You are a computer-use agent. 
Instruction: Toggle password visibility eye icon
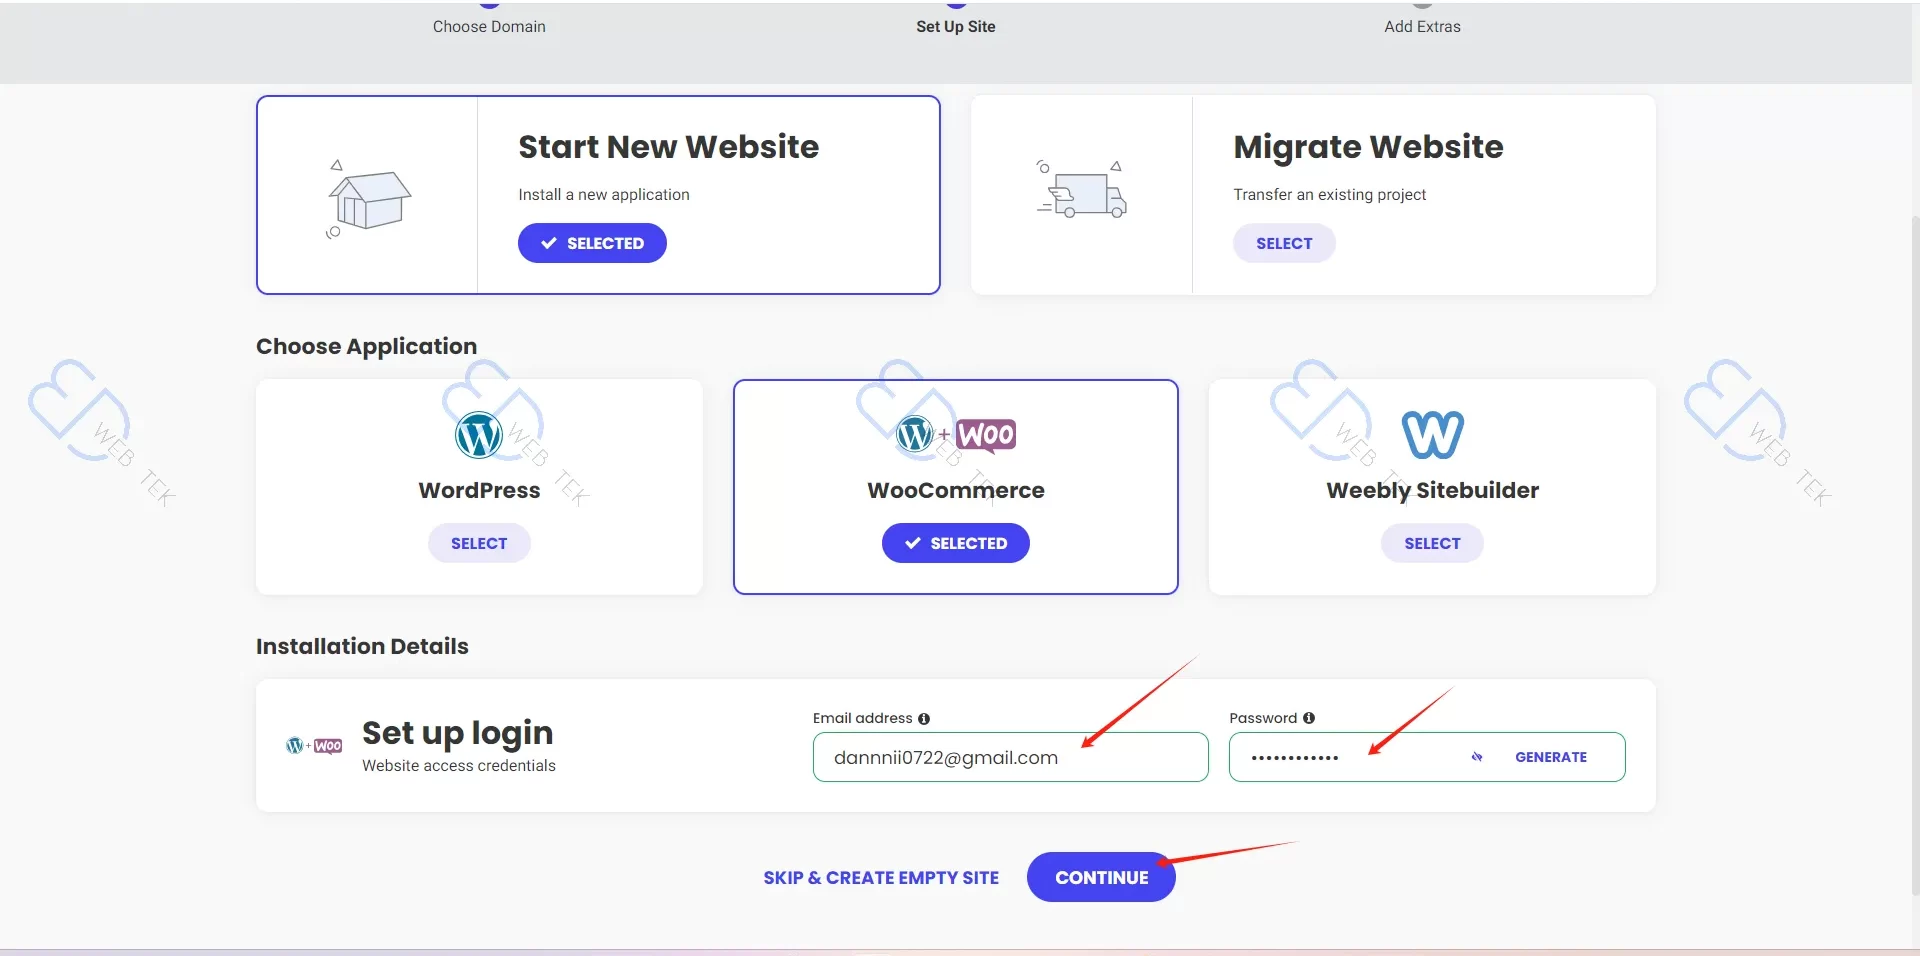[1477, 757]
